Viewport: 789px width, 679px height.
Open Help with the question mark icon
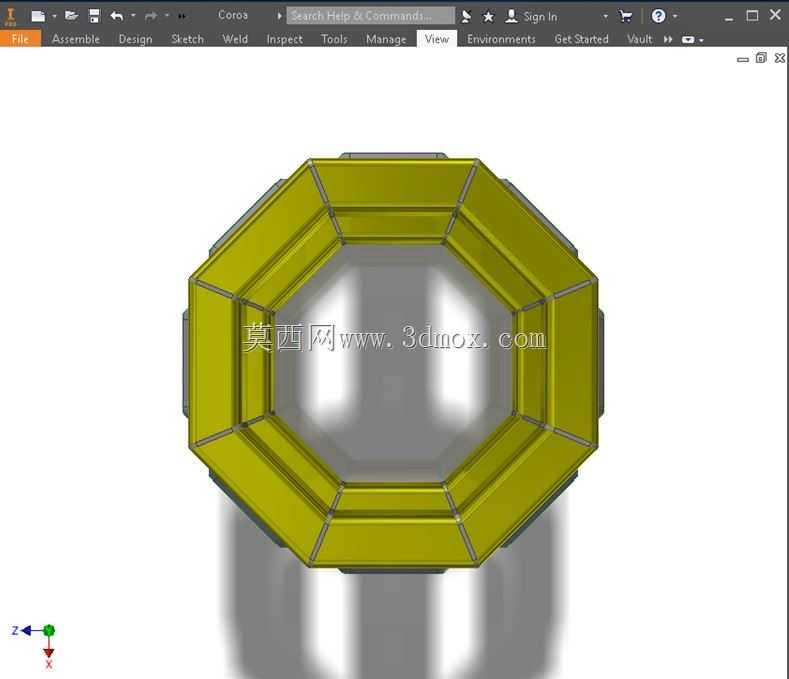pyautogui.click(x=658, y=16)
